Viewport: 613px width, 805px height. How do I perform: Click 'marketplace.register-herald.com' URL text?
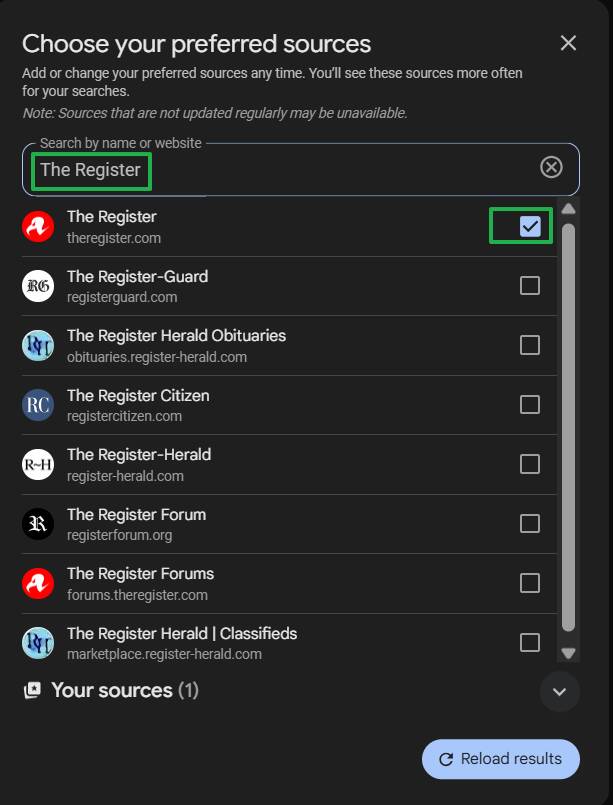(164, 655)
